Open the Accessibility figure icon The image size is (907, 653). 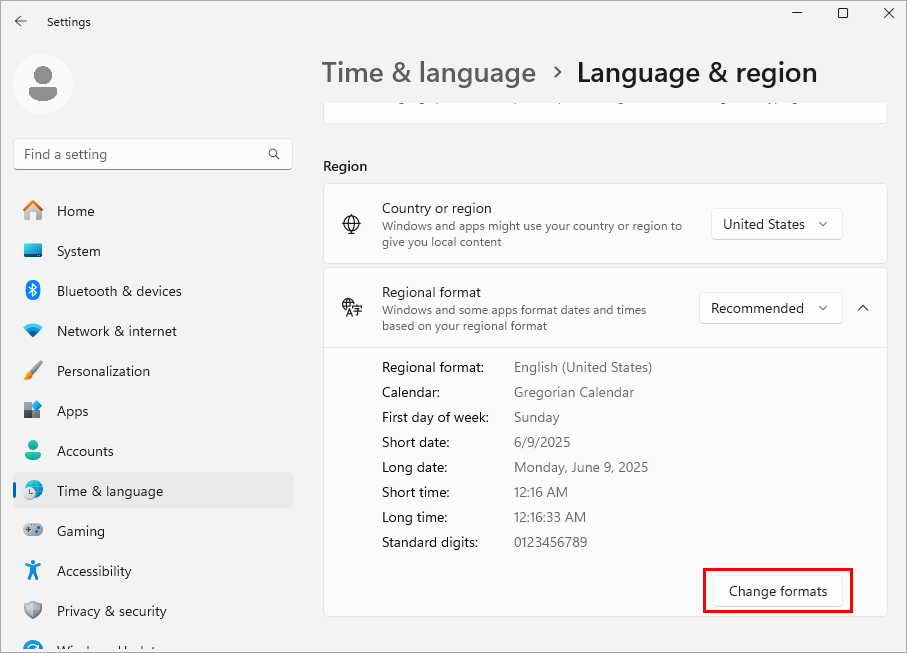tap(33, 571)
